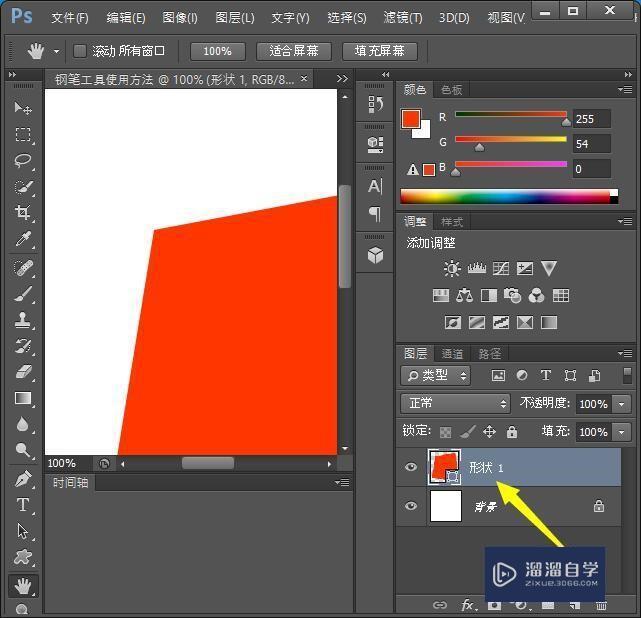This screenshot has height=618, width=641.
Task: Click the 适合屏幕 button
Action: 294,51
